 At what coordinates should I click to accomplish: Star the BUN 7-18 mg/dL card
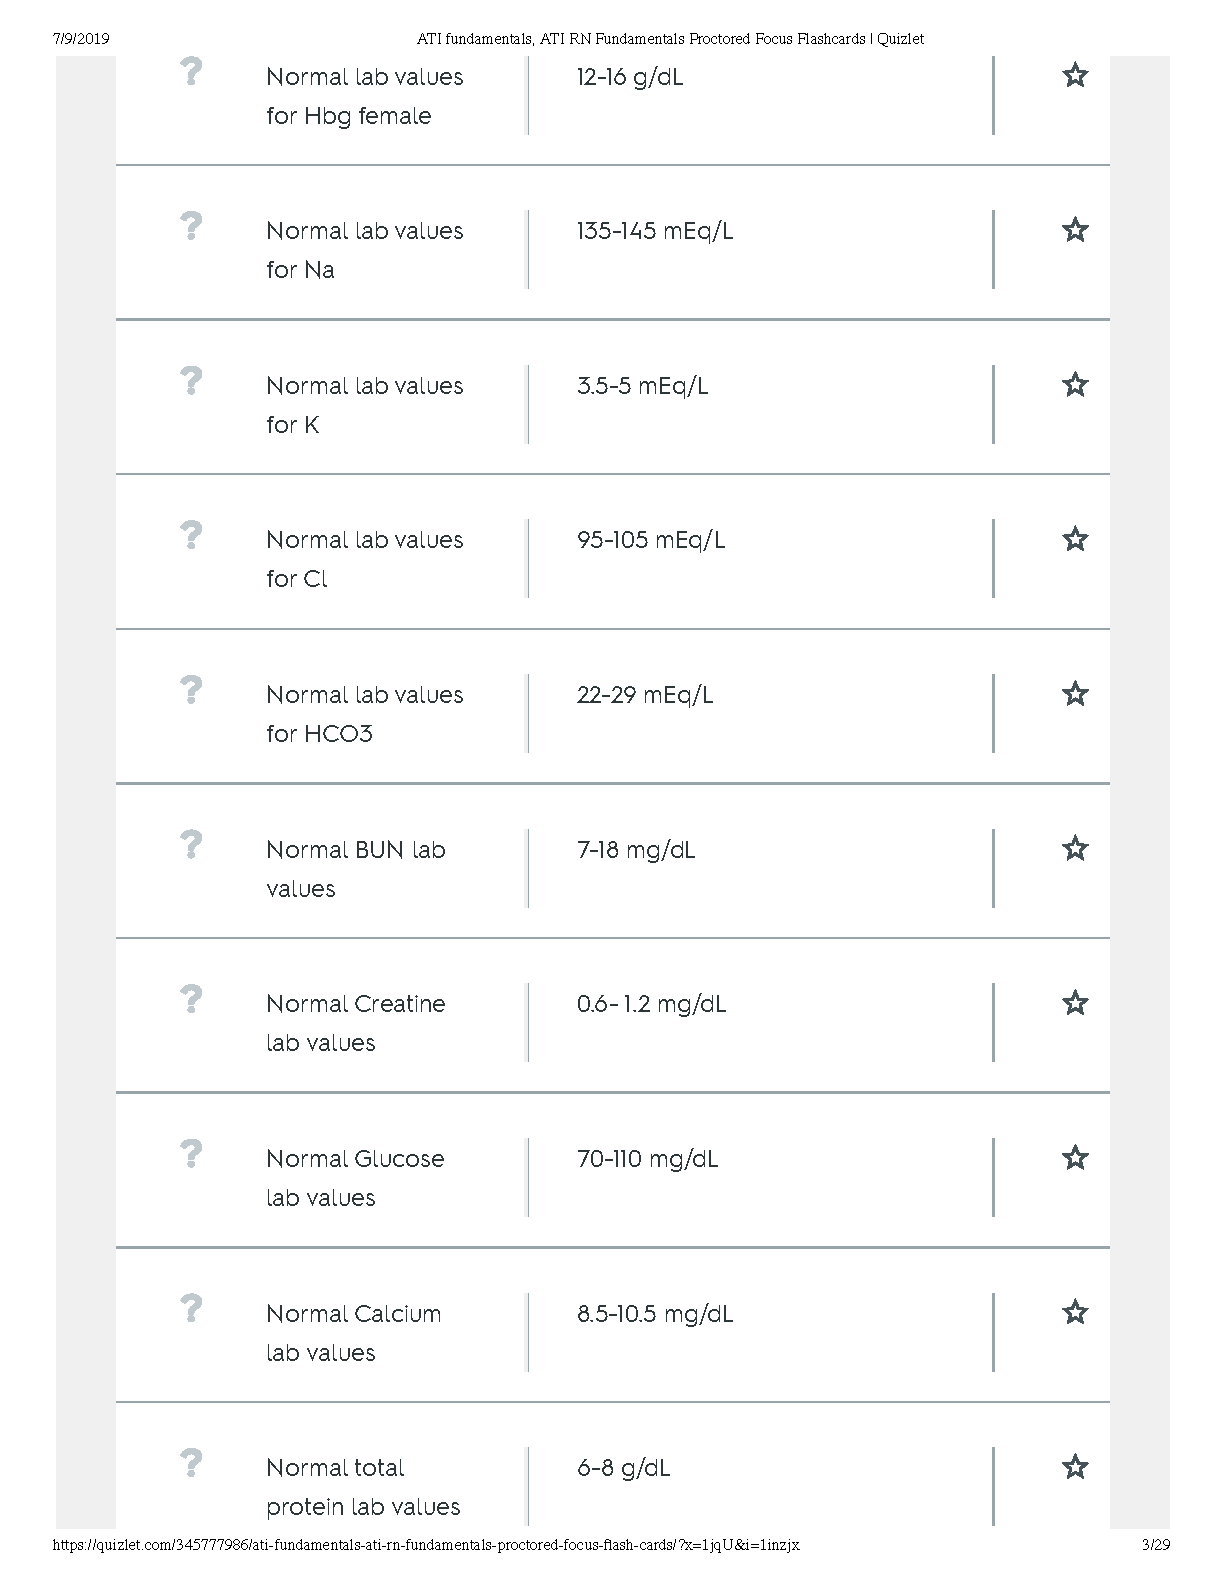click(1075, 849)
